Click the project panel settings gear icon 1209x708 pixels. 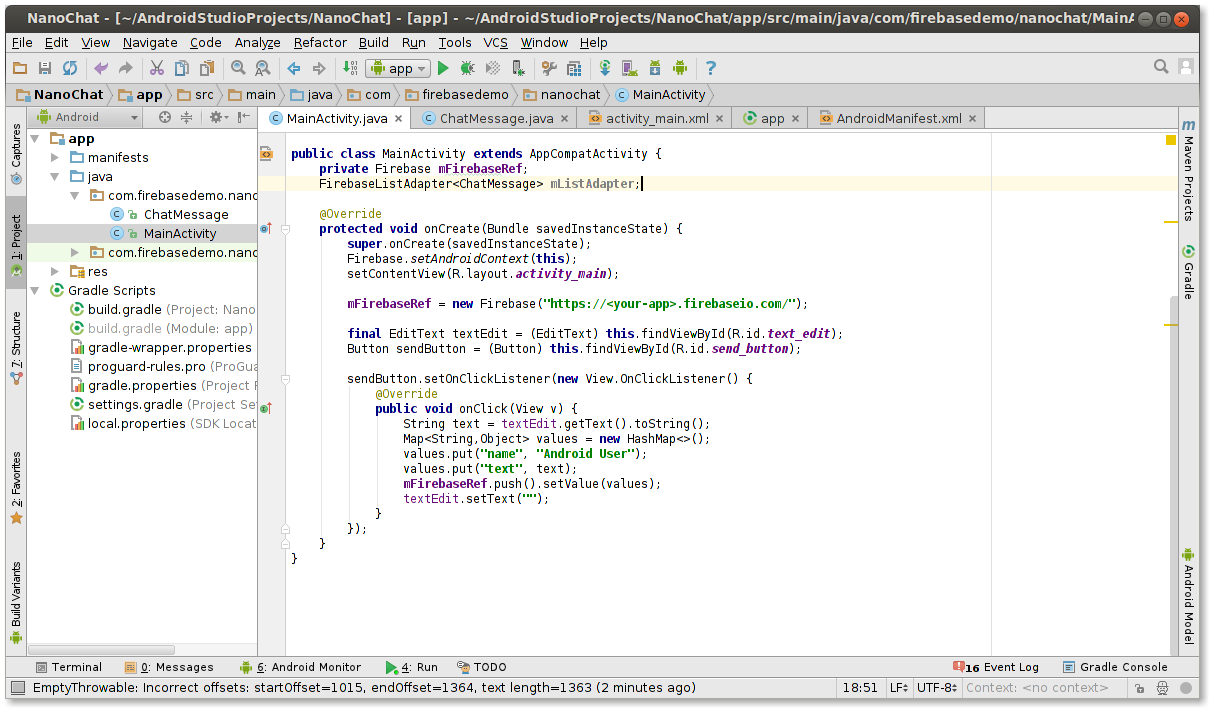click(217, 118)
